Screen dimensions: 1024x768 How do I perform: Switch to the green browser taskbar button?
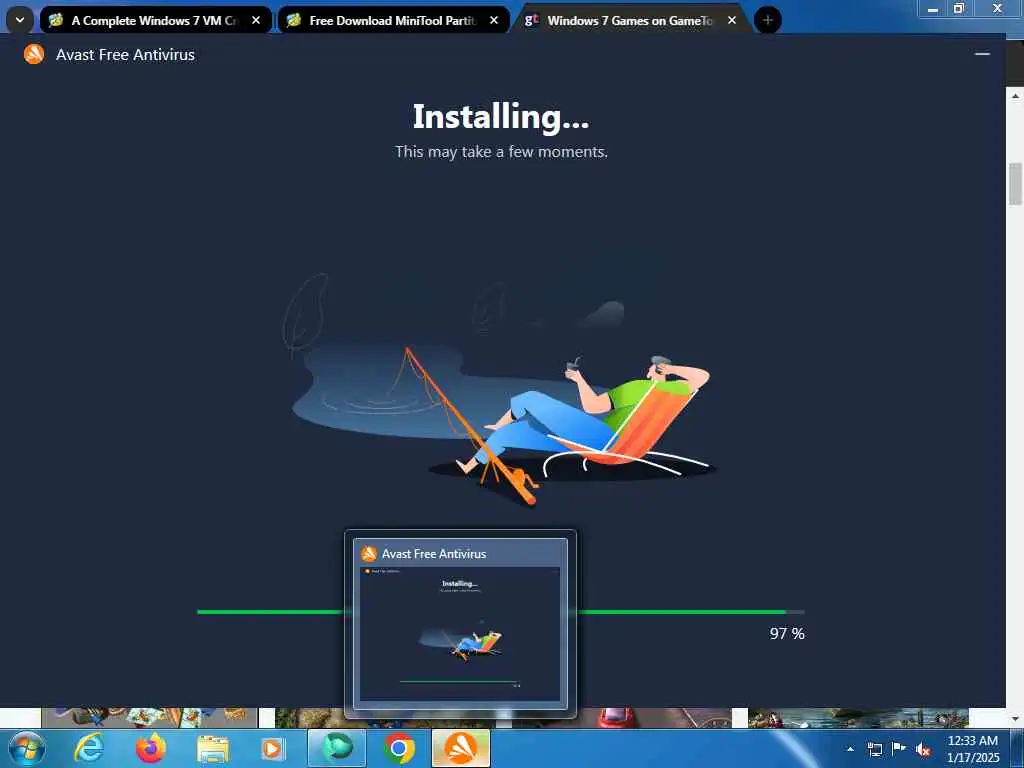(336, 748)
